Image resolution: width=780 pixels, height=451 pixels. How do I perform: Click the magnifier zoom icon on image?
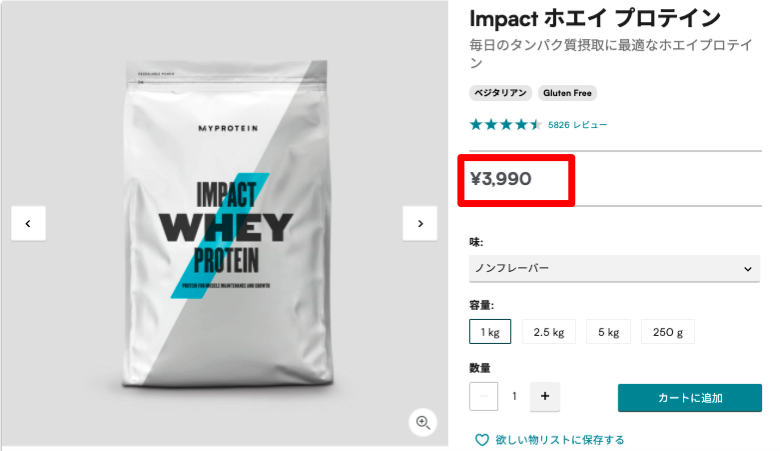(x=423, y=422)
